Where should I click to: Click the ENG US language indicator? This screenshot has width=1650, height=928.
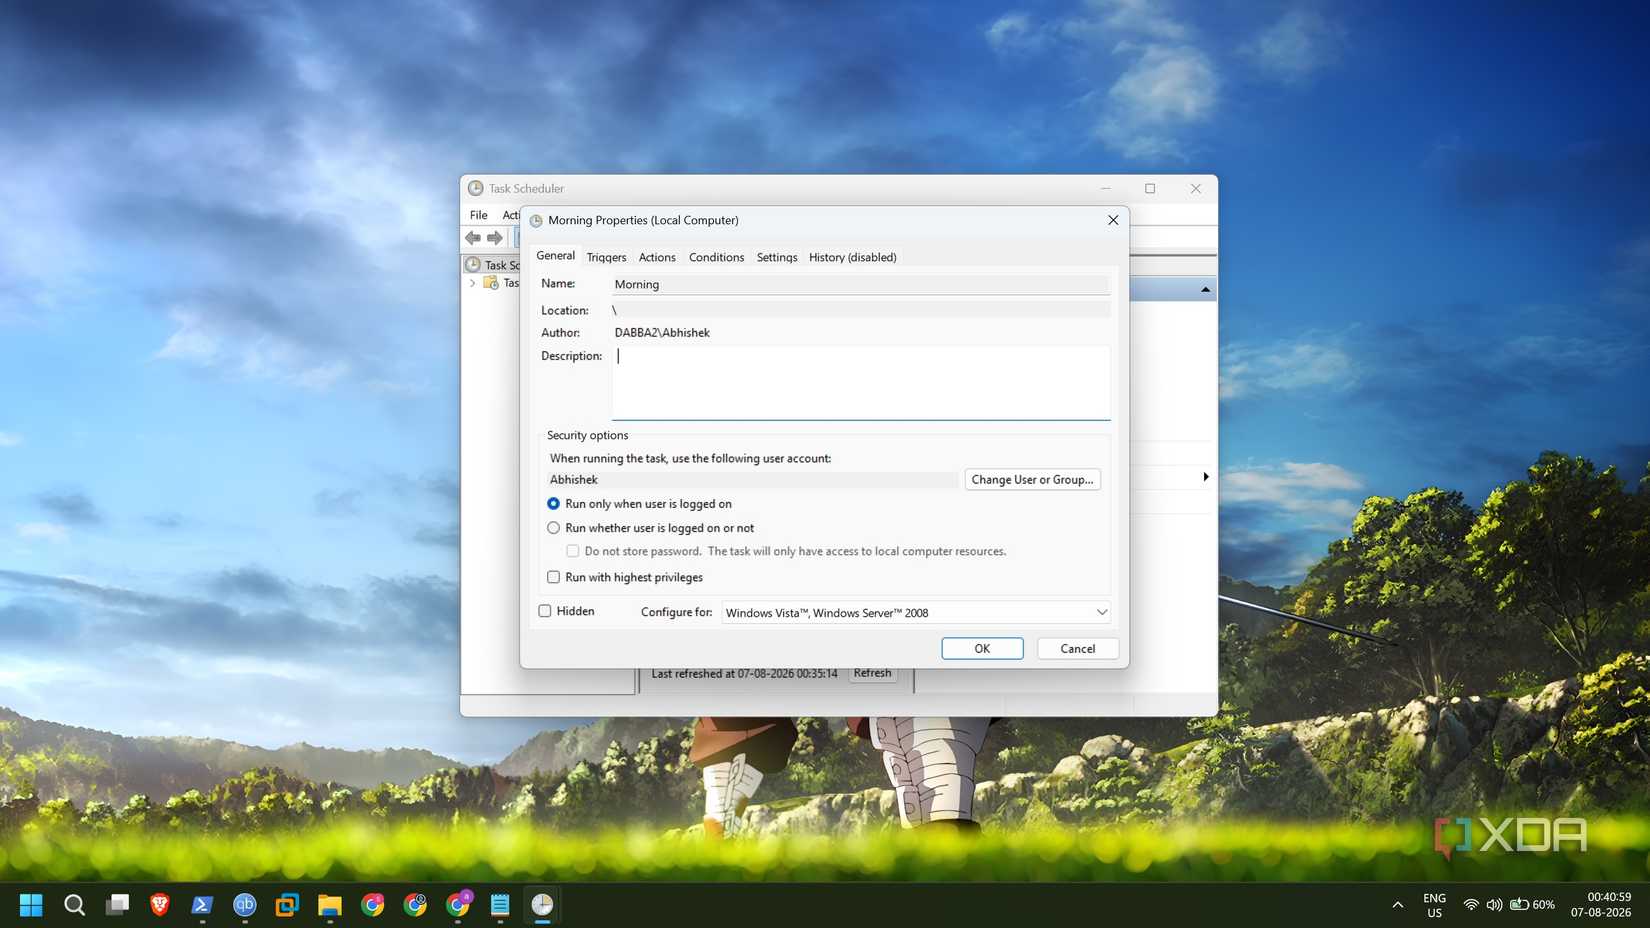(x=1434, y=905)
